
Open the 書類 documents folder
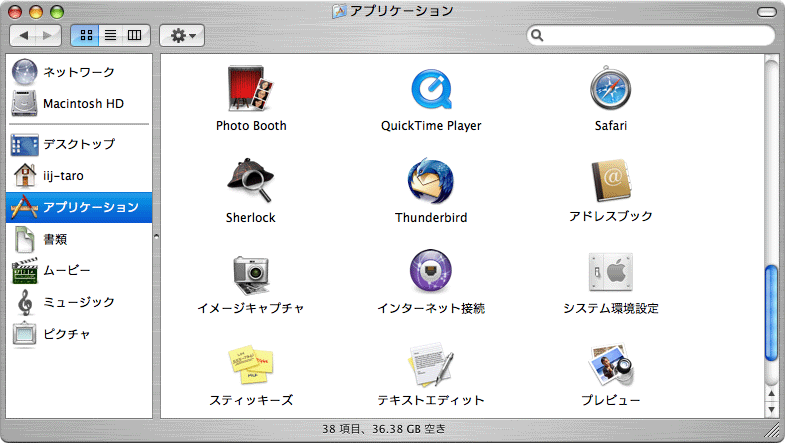pos(79,239)
